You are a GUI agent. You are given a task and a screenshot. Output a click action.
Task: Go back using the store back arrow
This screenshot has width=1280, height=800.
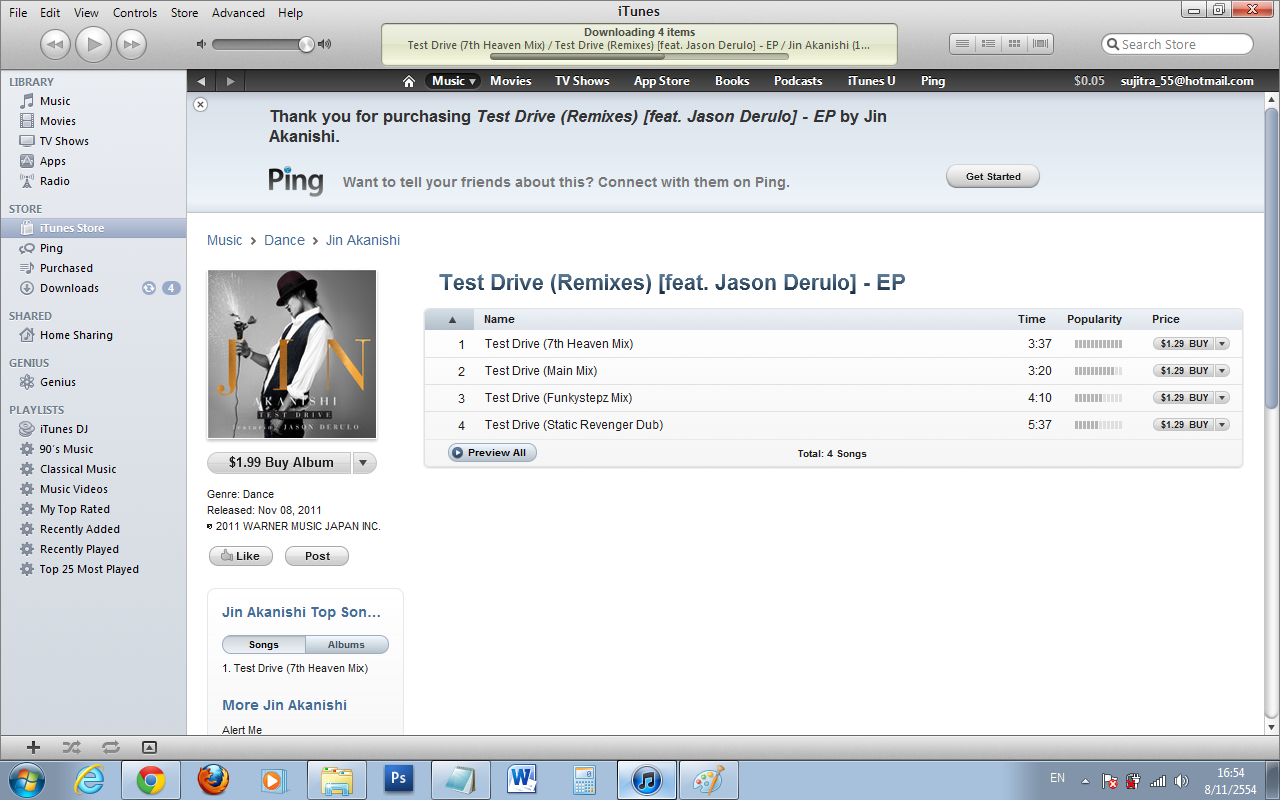(201, 81)
